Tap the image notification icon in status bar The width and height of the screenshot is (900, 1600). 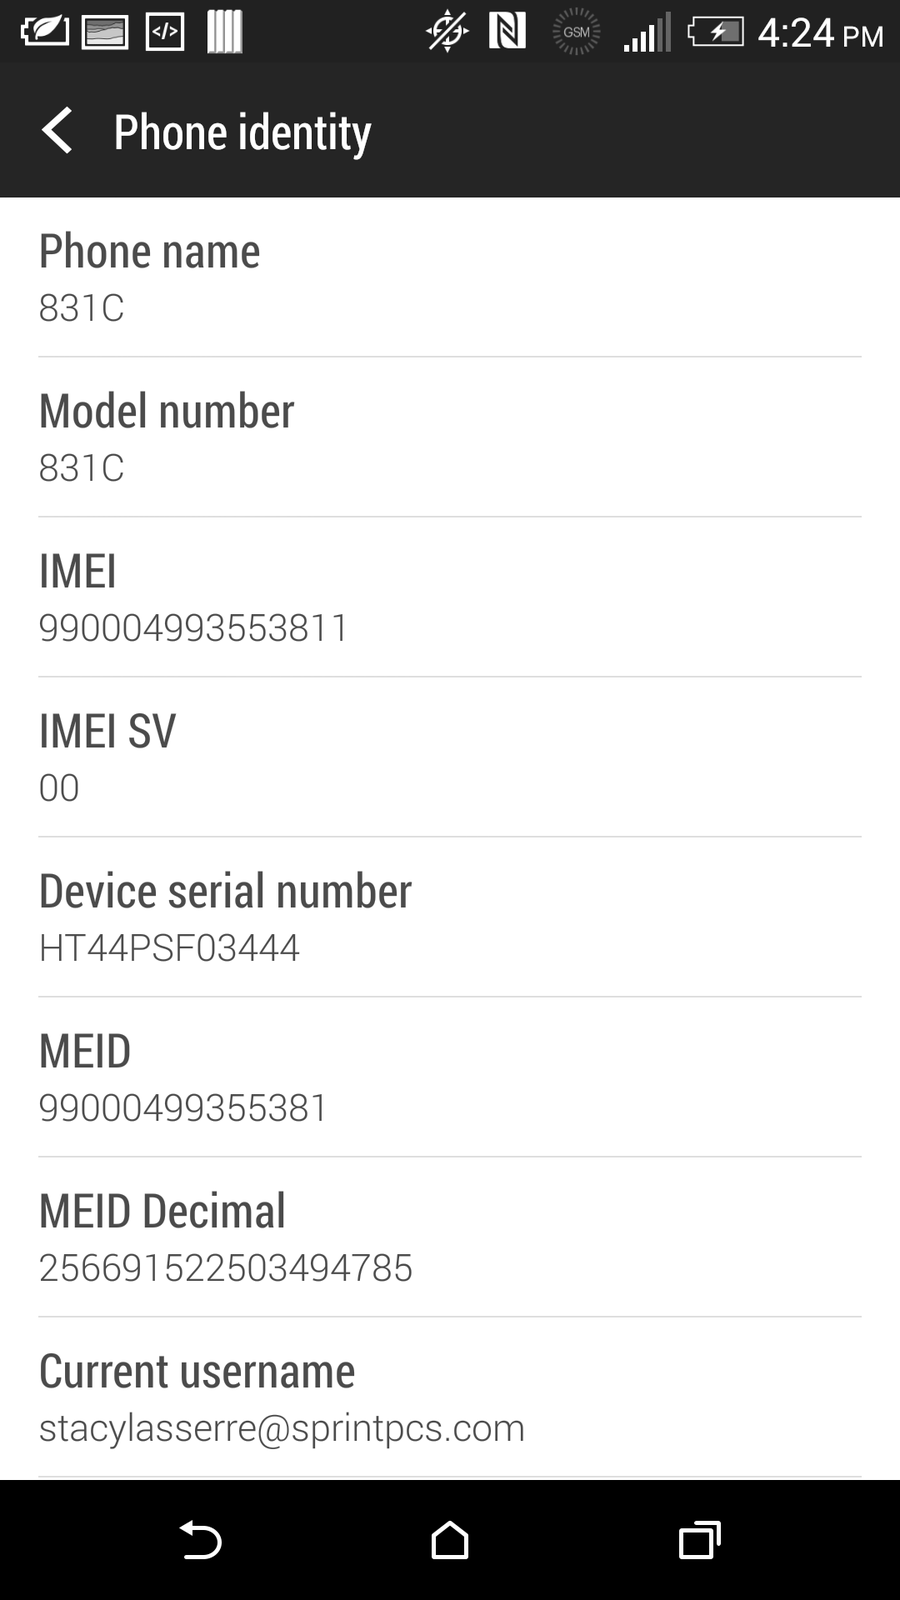click(104, 32)
